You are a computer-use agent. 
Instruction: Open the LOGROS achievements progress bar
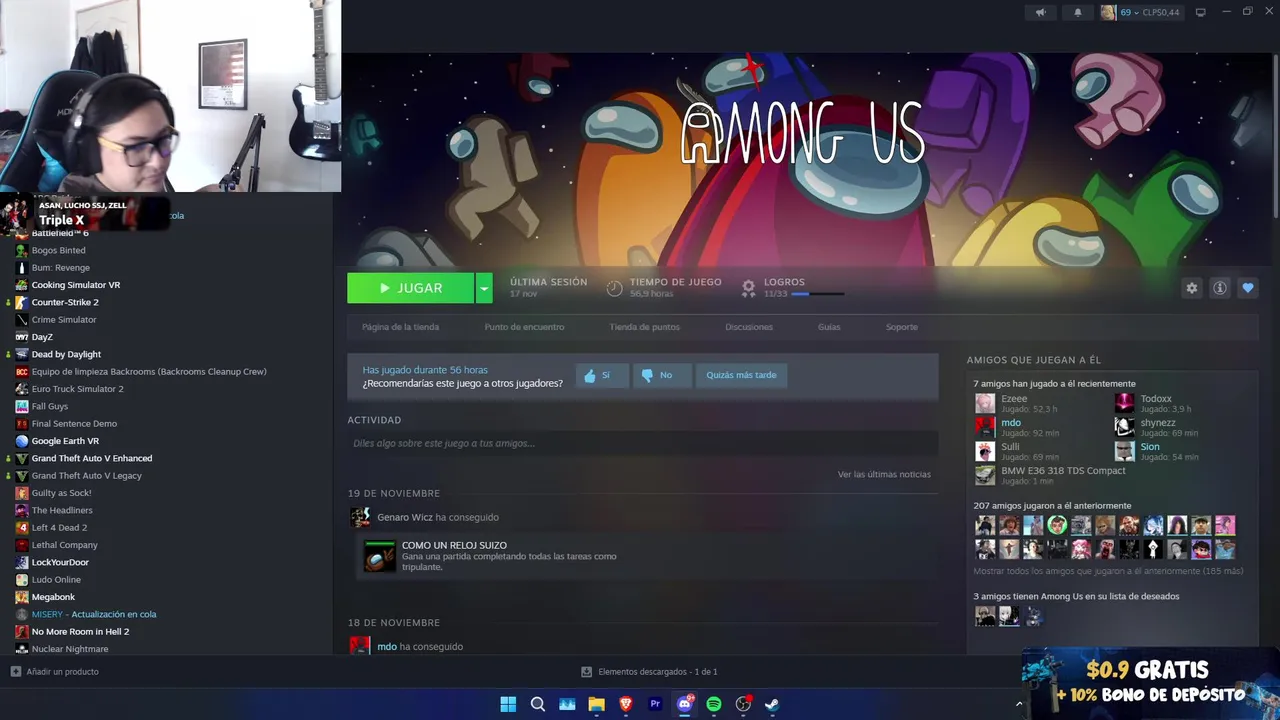click(x=817, y=294)
